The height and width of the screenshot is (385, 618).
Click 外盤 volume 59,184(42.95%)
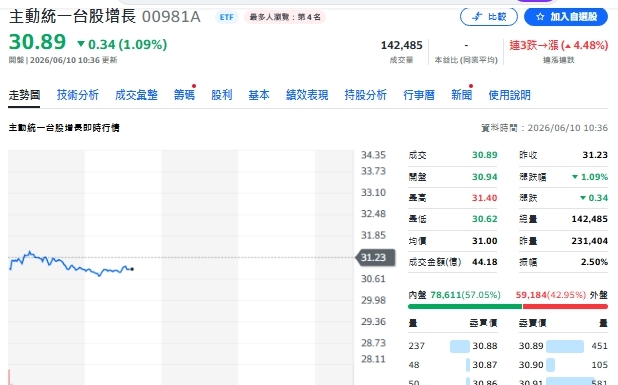551,295
